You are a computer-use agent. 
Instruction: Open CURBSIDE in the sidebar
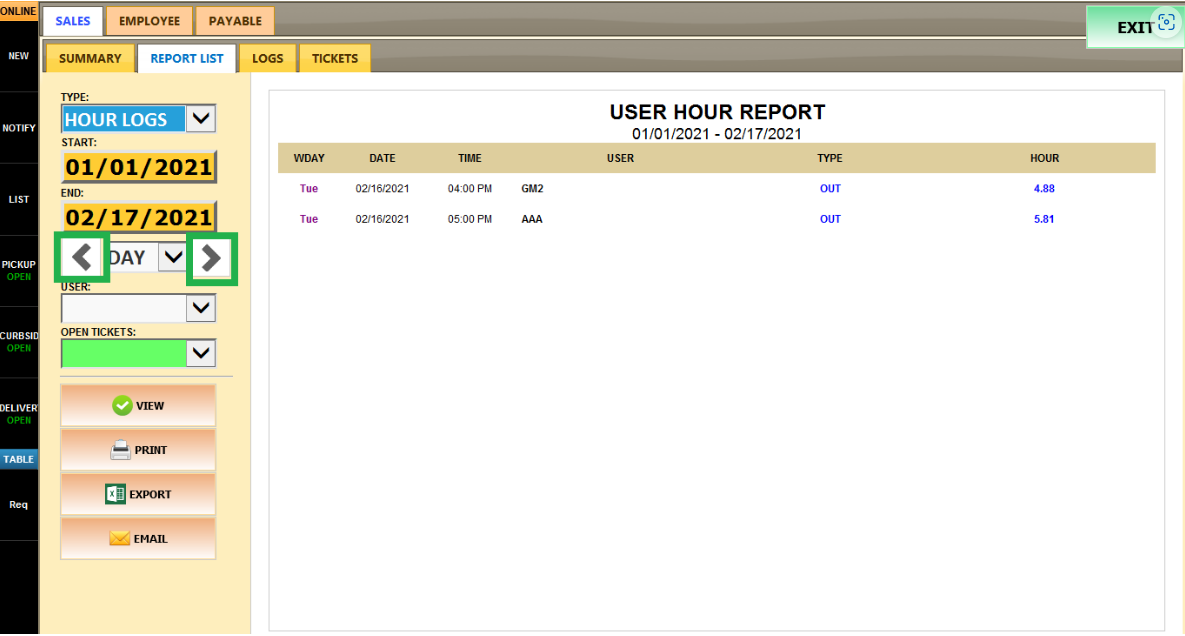tap(19, 341)
